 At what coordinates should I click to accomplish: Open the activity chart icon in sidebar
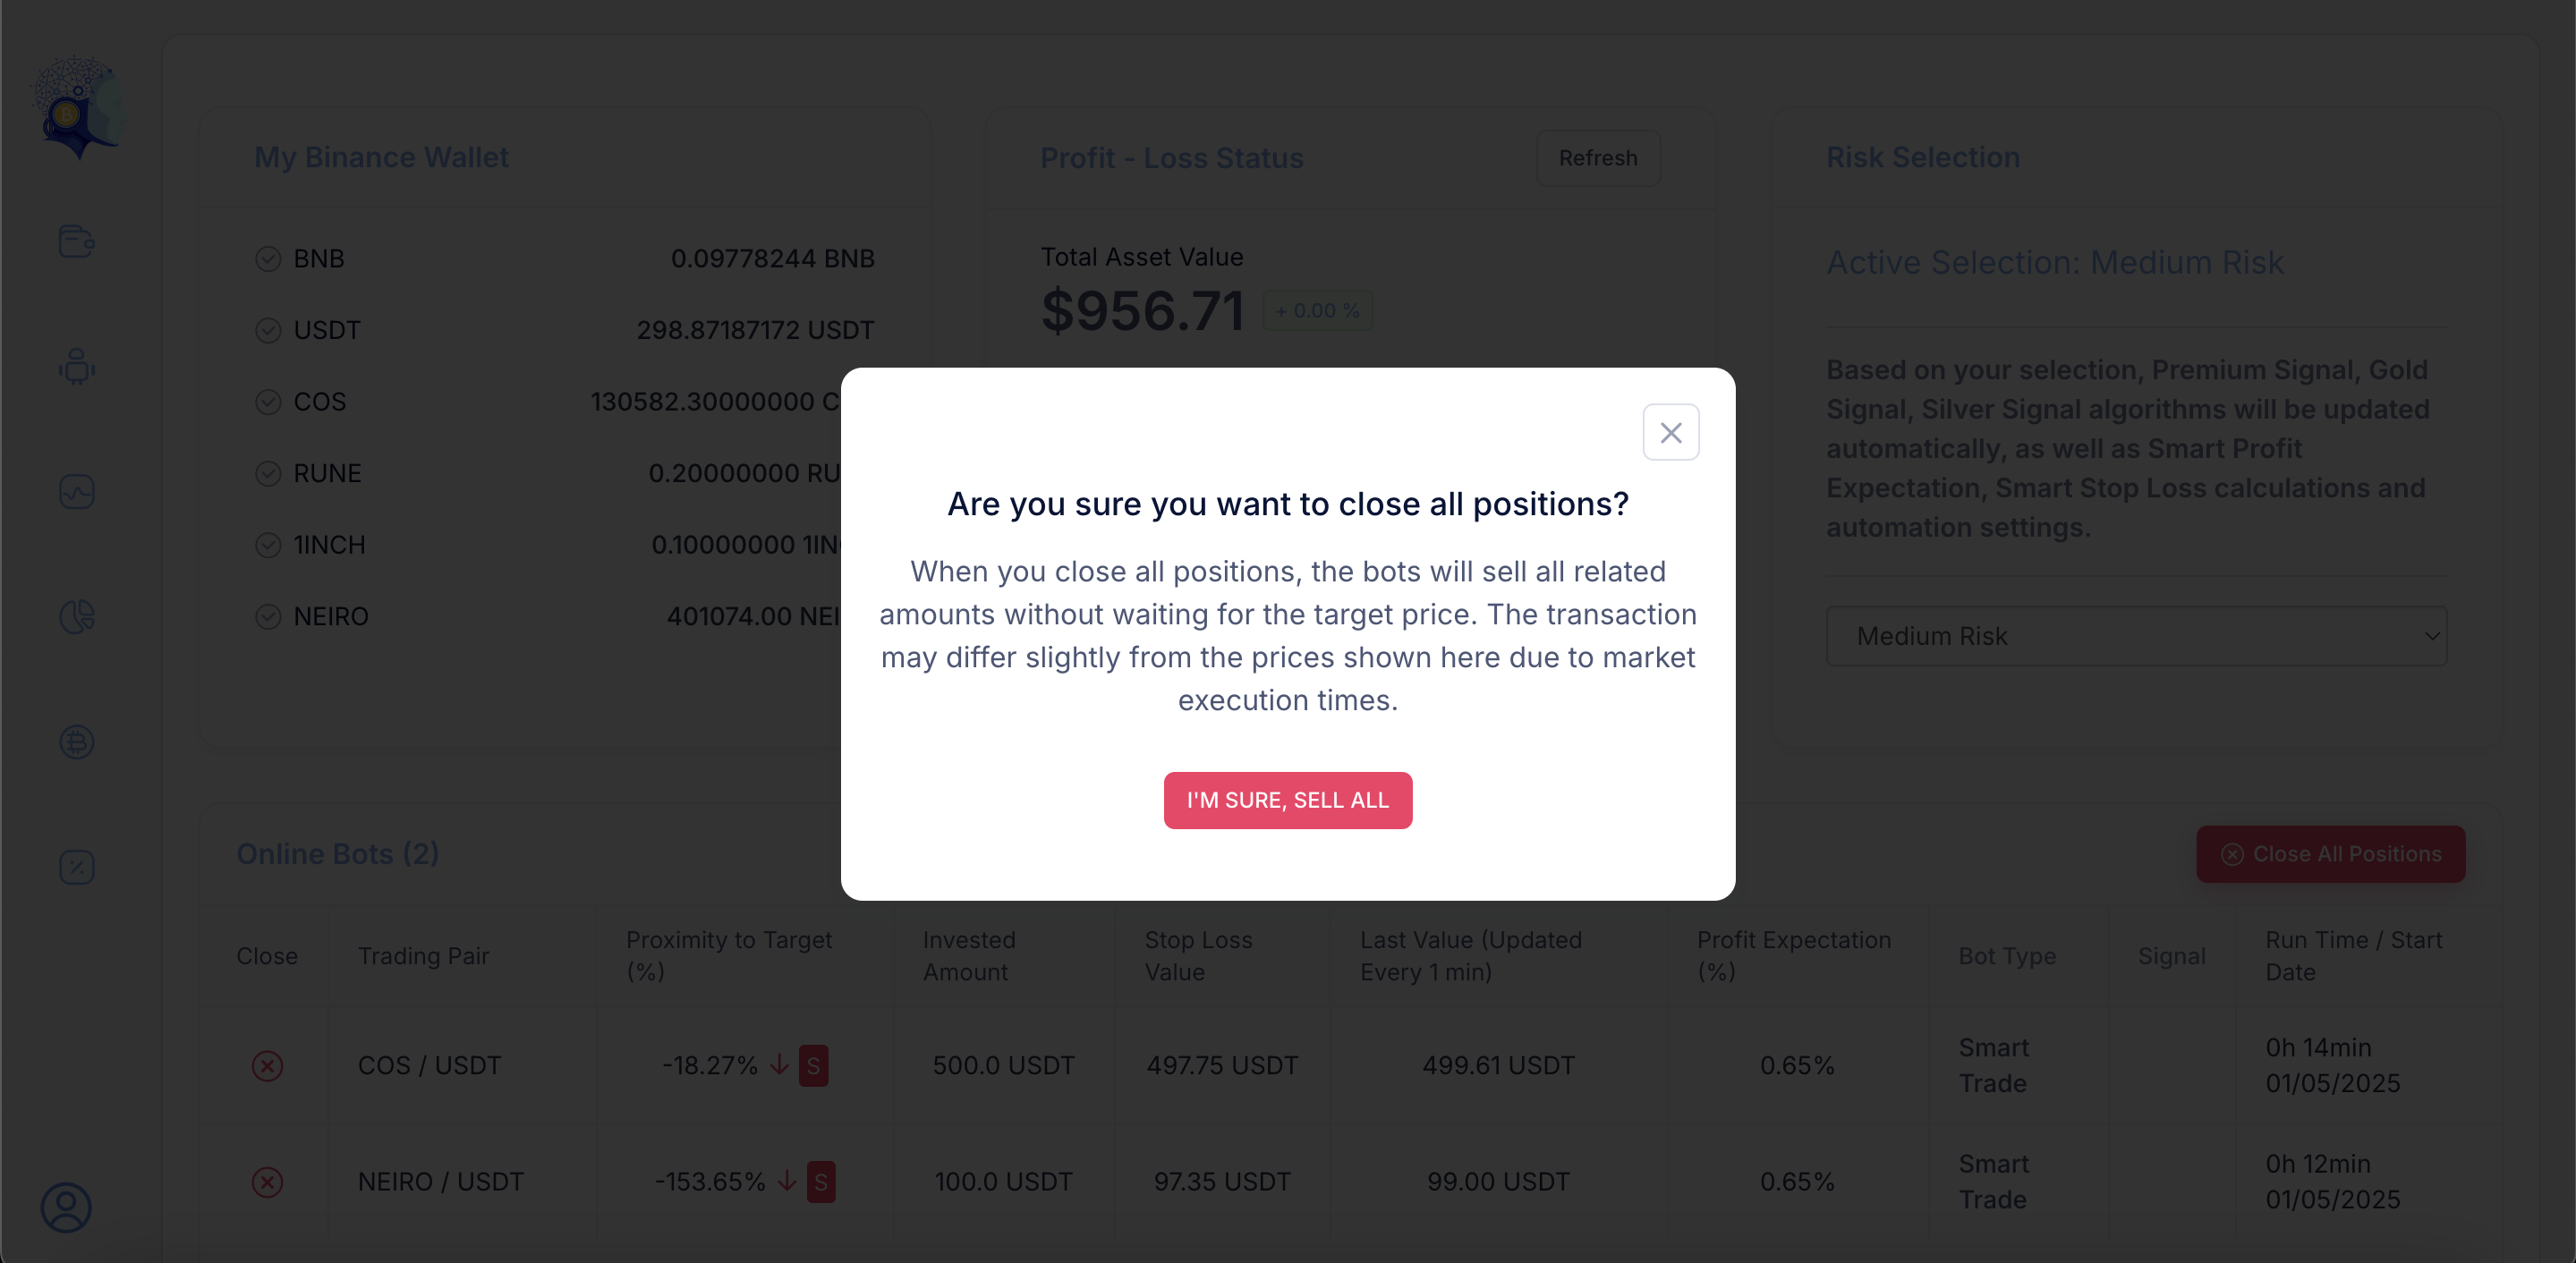point(76,492)
